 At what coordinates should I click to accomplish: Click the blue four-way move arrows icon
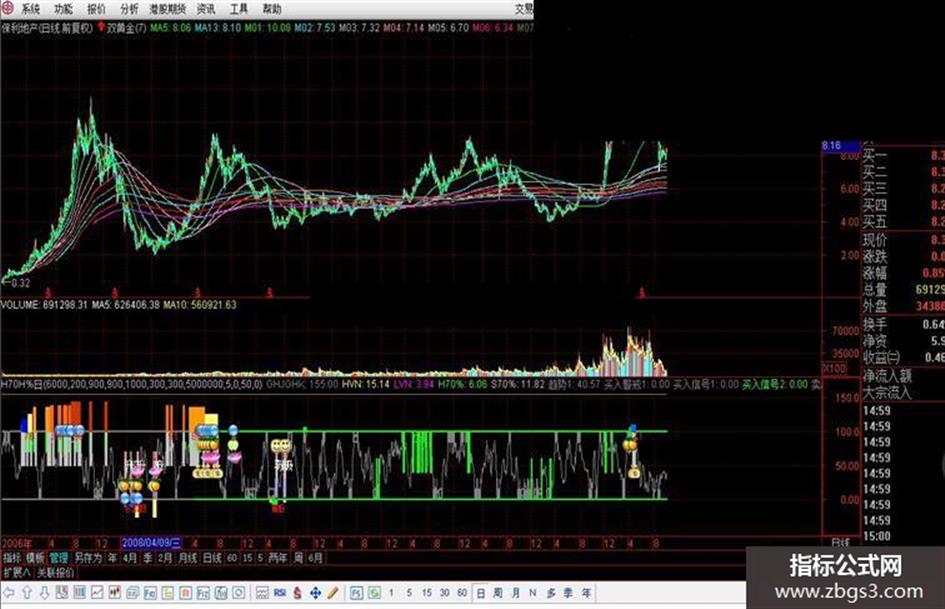(315, 593)
